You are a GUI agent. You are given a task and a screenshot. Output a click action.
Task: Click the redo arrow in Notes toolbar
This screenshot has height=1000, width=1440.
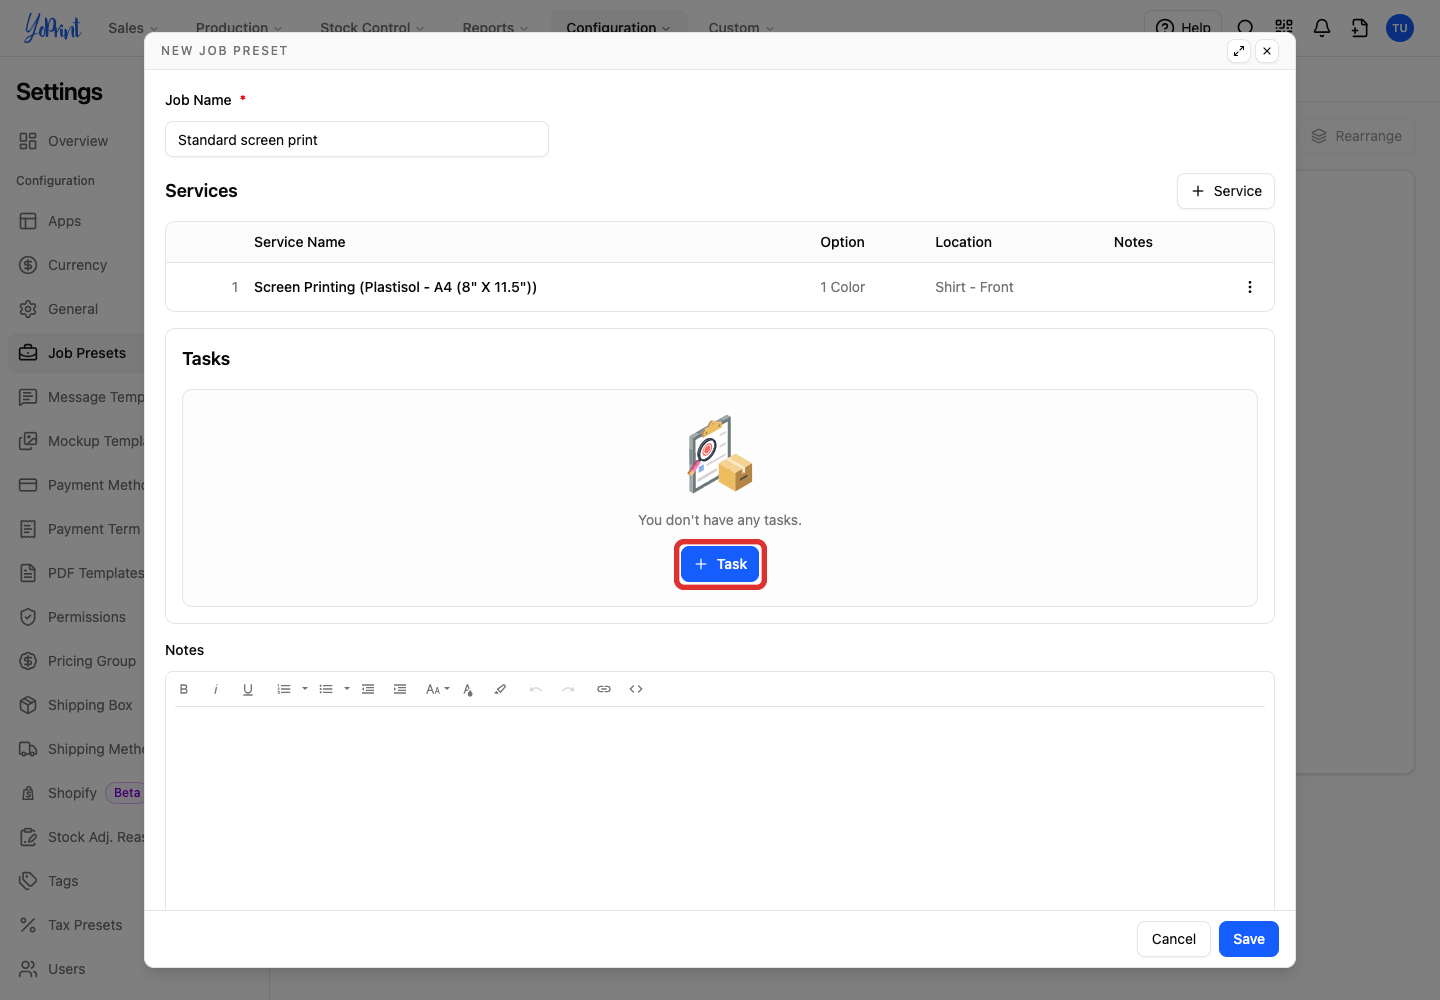click(x=568, y=689)
